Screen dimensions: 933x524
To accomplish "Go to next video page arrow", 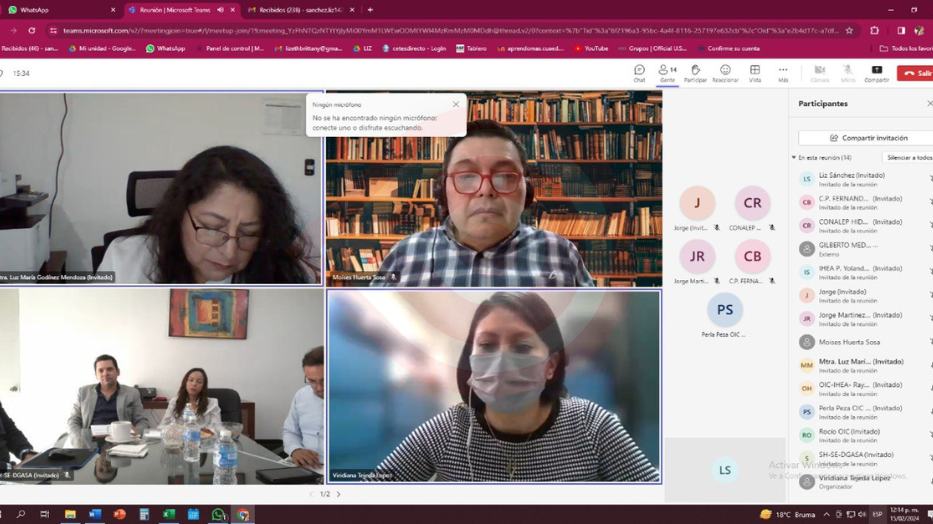I will (339, 494).
